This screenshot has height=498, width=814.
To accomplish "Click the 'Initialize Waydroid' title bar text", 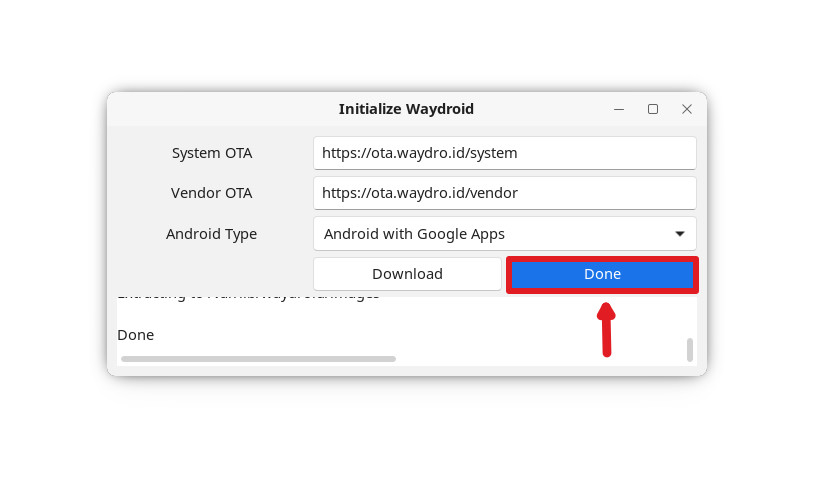I will [406, 109].
